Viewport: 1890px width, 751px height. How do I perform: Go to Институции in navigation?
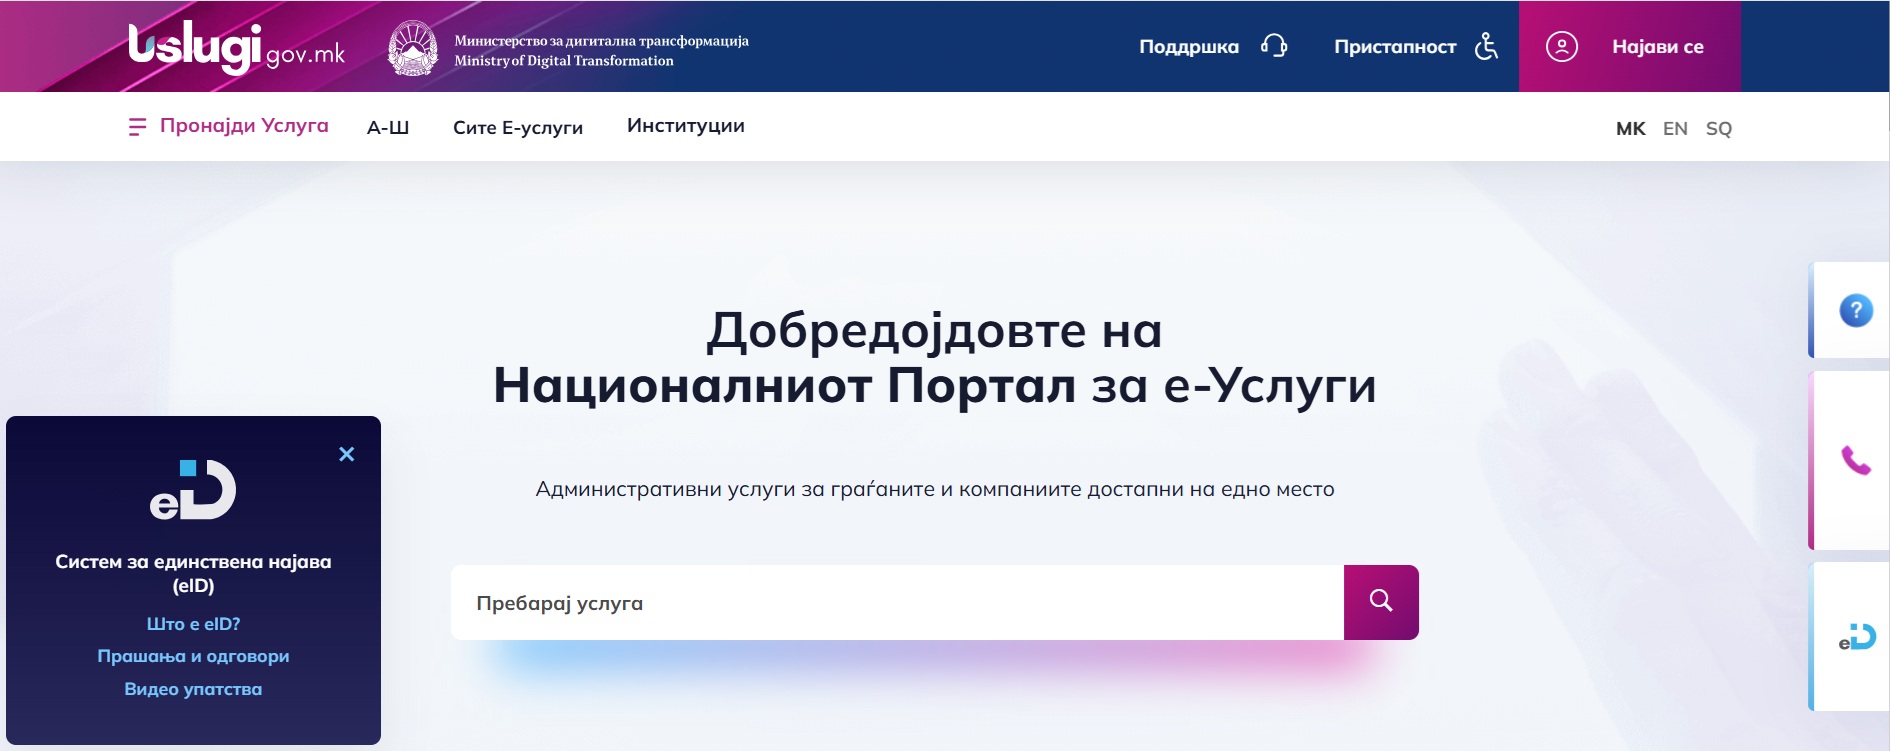tap(685, 126)
